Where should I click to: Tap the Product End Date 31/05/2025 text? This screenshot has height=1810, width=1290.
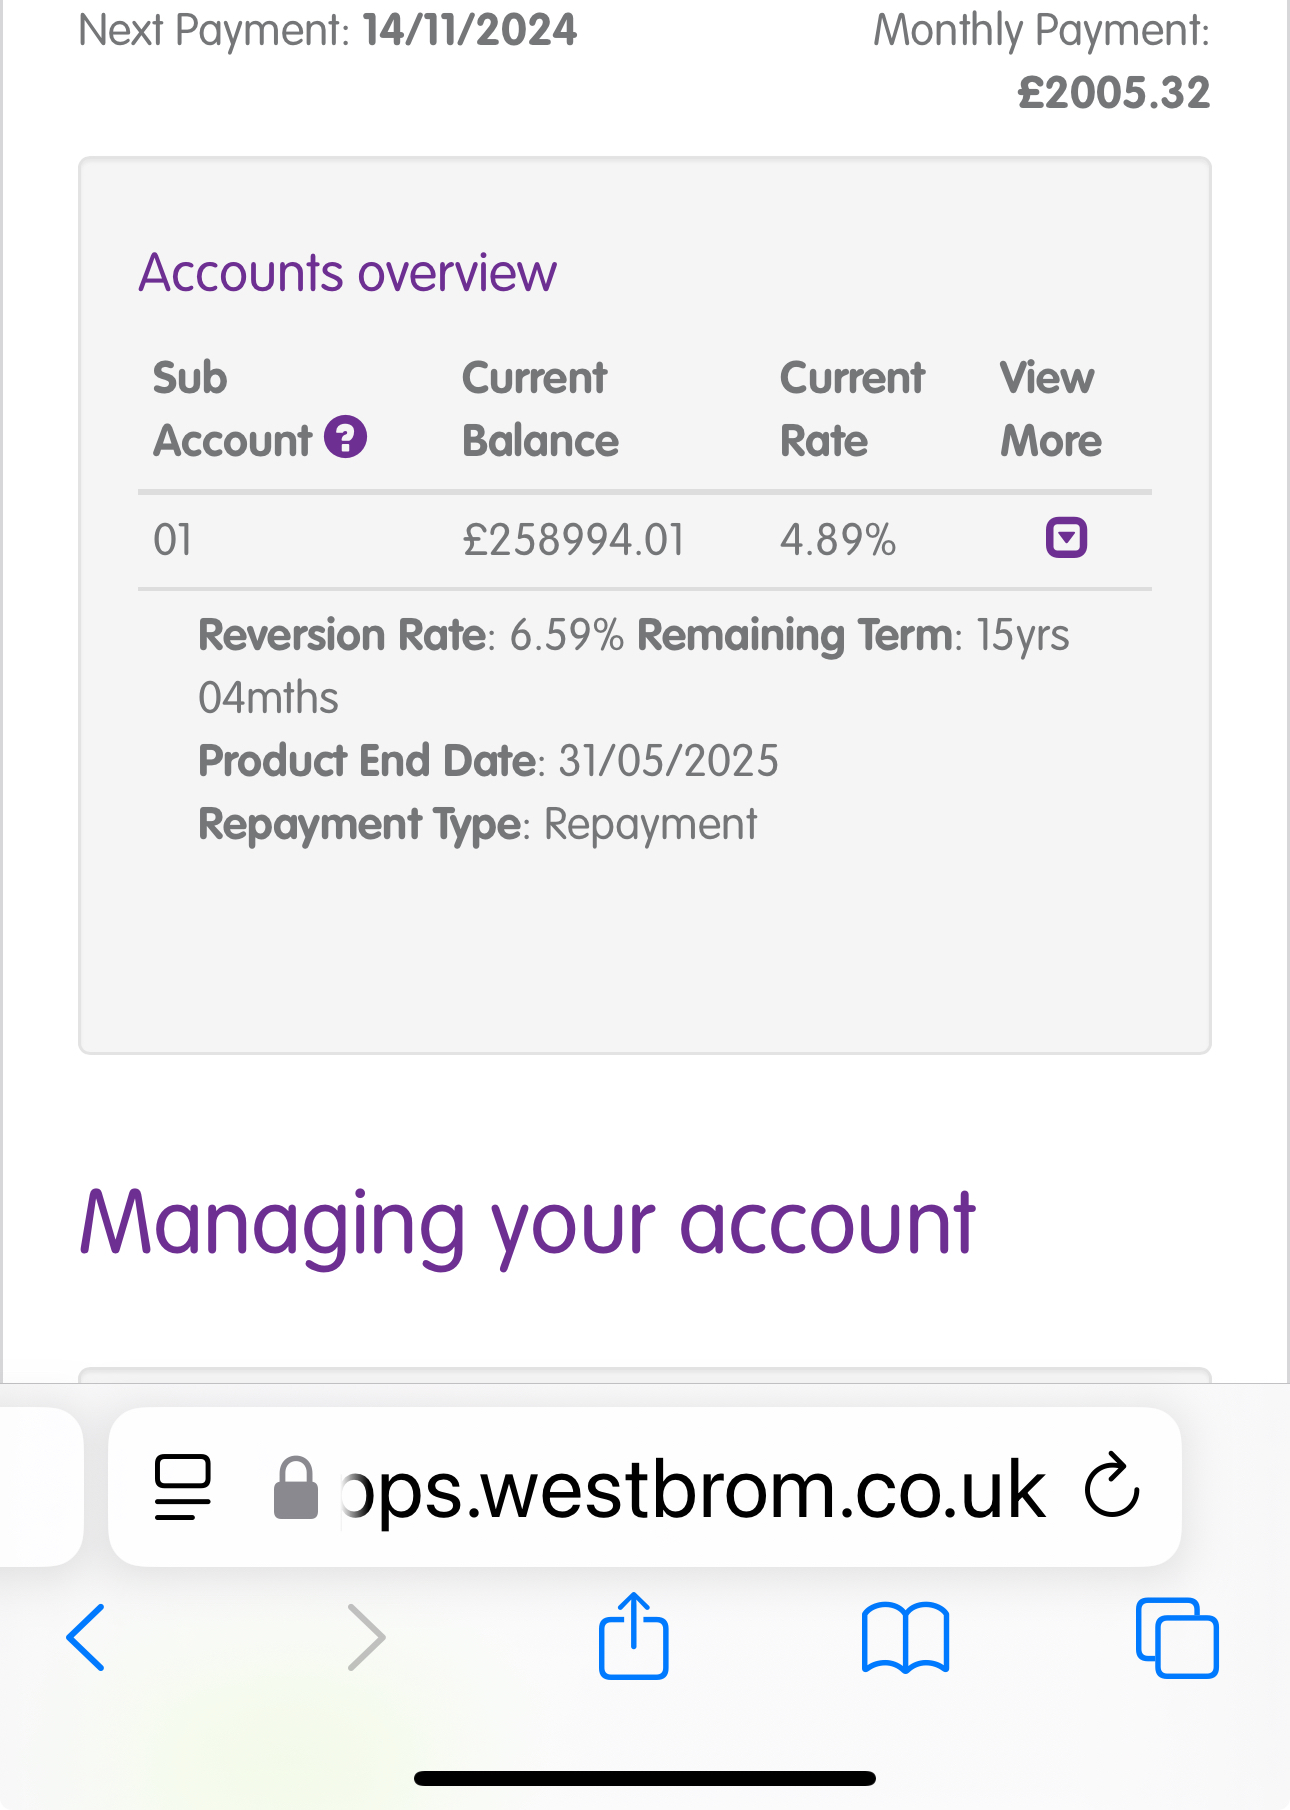click(x=488, y=761)
